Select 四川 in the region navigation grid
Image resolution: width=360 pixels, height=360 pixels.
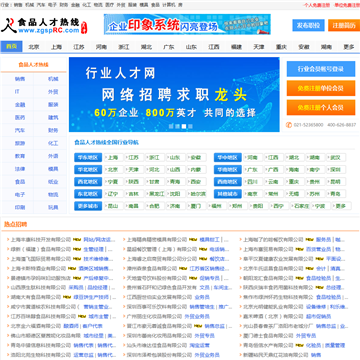click(253, 182)
